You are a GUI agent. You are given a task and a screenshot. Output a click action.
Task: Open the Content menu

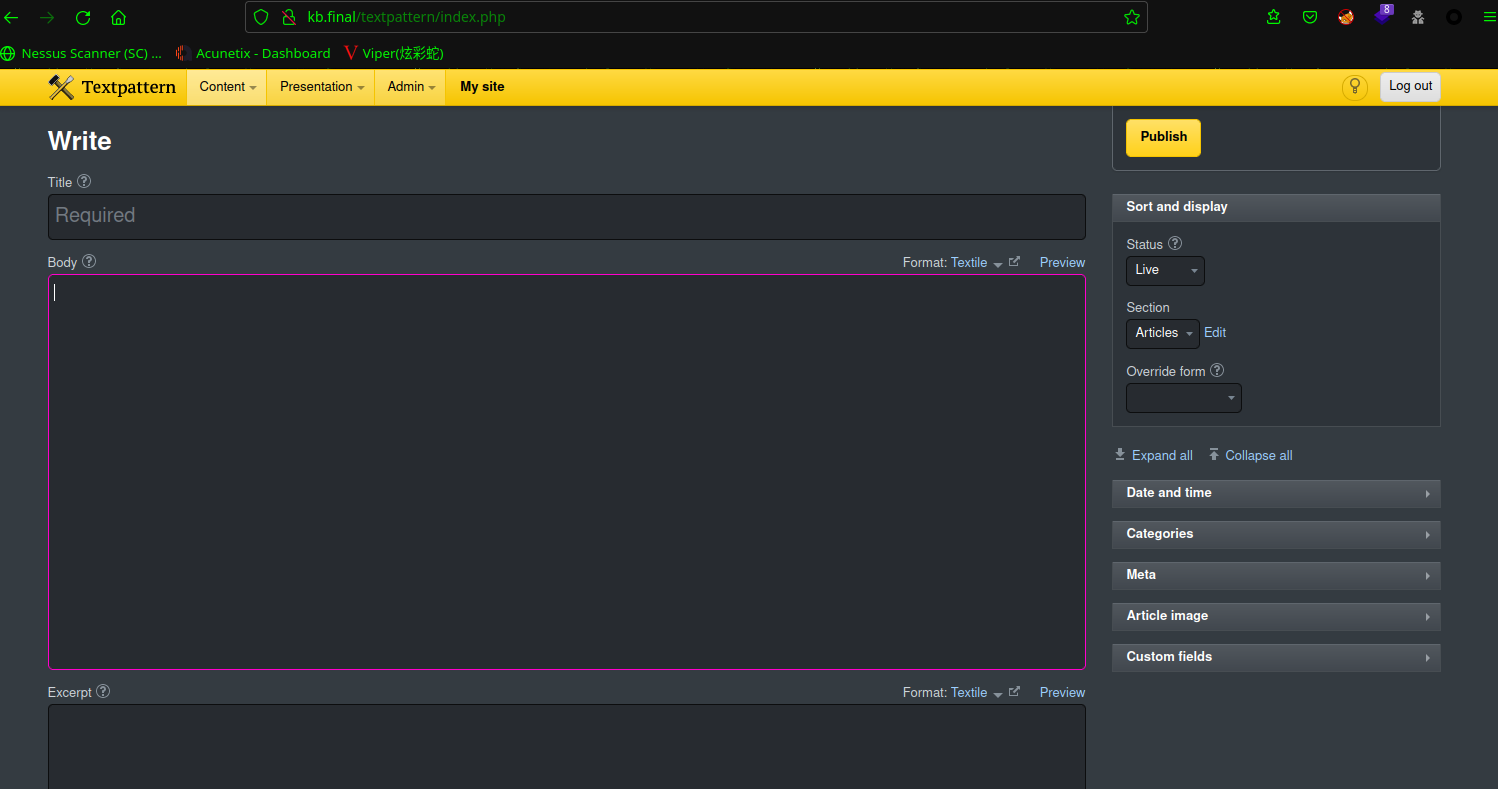(x=227, y=87)
